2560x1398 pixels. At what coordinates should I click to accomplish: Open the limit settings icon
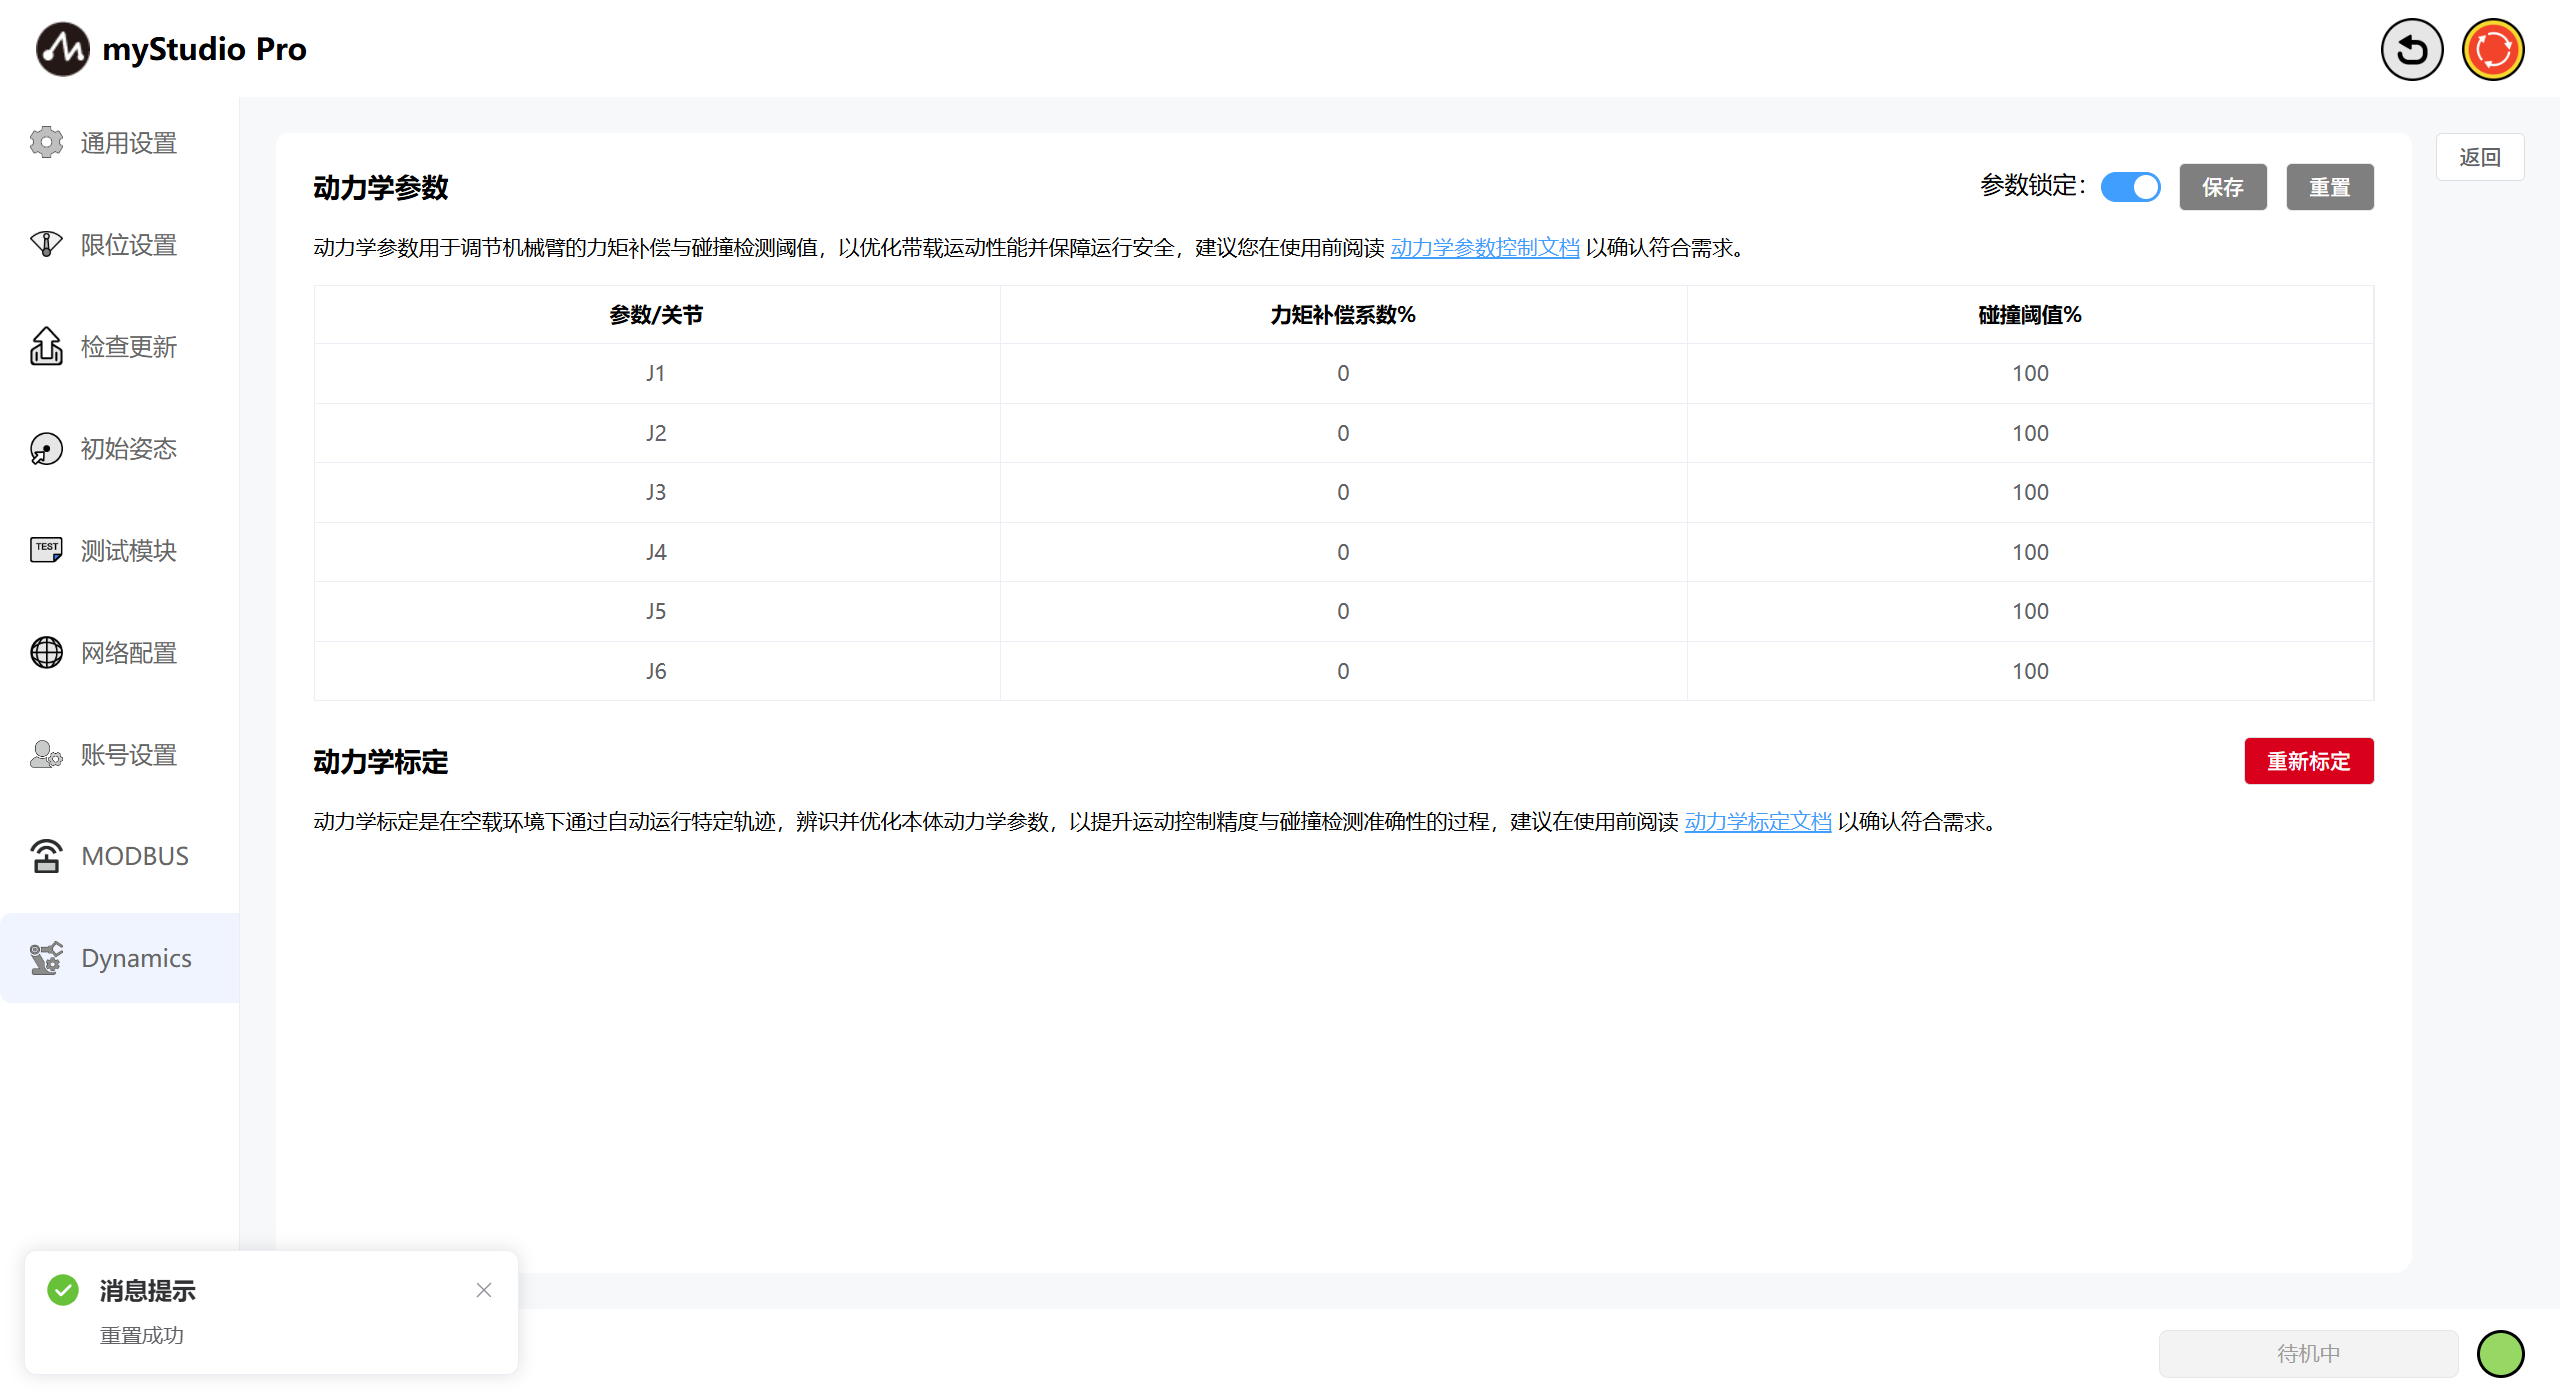tap(46, 244)
